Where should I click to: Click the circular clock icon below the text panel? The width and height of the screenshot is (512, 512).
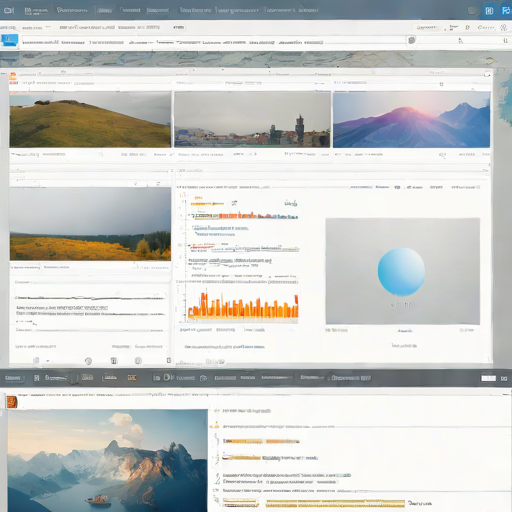(x=88, y=361)
